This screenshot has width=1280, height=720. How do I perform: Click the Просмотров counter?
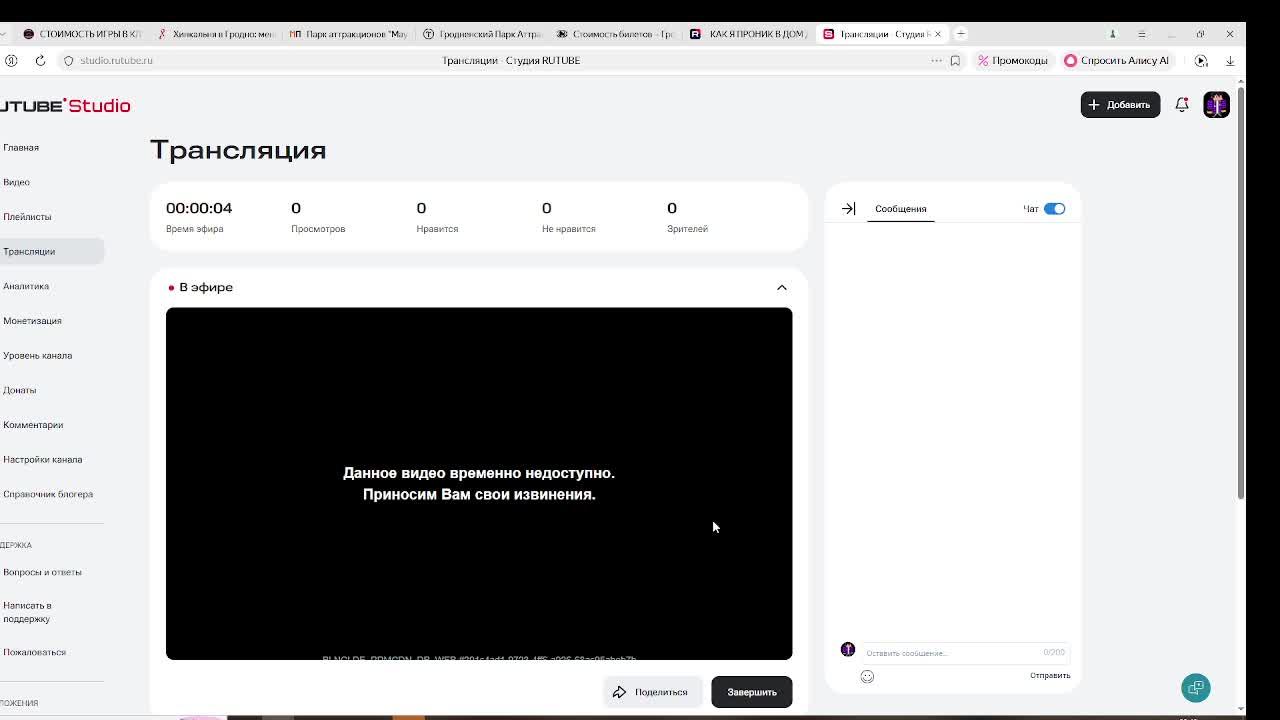coord(318,217)
